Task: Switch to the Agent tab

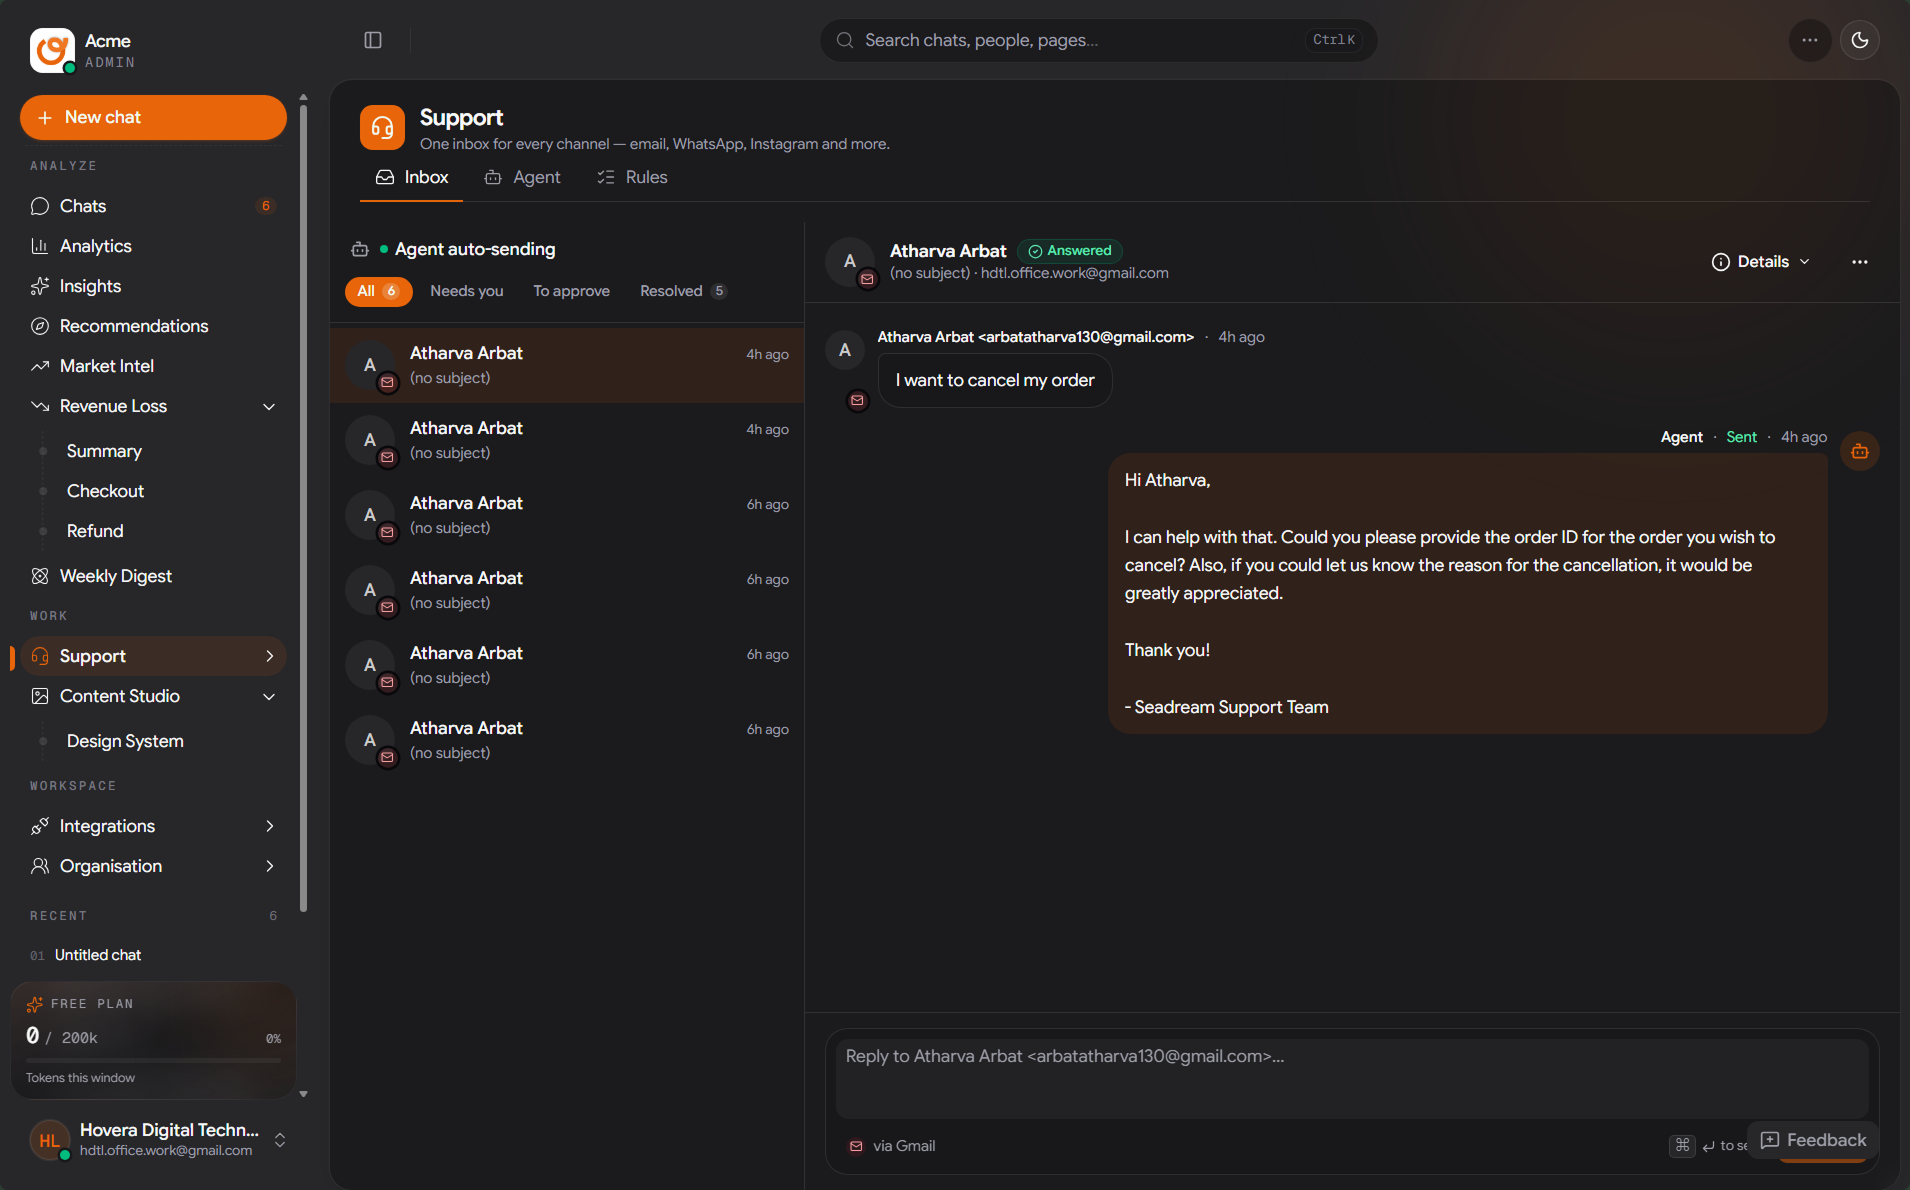Action: 523,177
